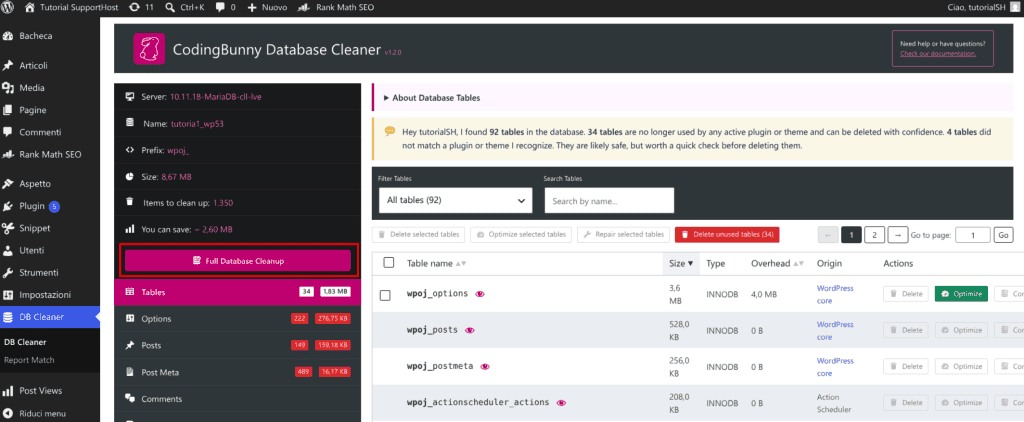
Task: Delete the wpoj_options table
Action: 906,294
